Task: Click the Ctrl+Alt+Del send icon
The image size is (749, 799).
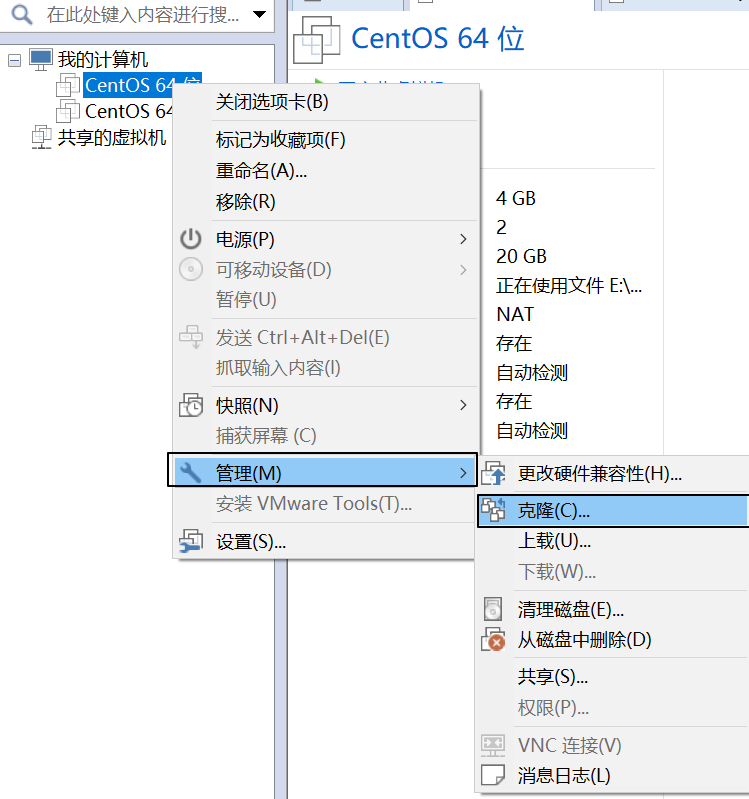Action: (191, 337)
